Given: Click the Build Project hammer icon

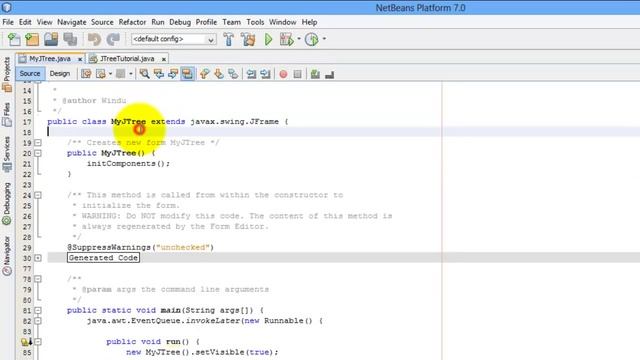Looking at the screenshot, I should click(229, 39).
